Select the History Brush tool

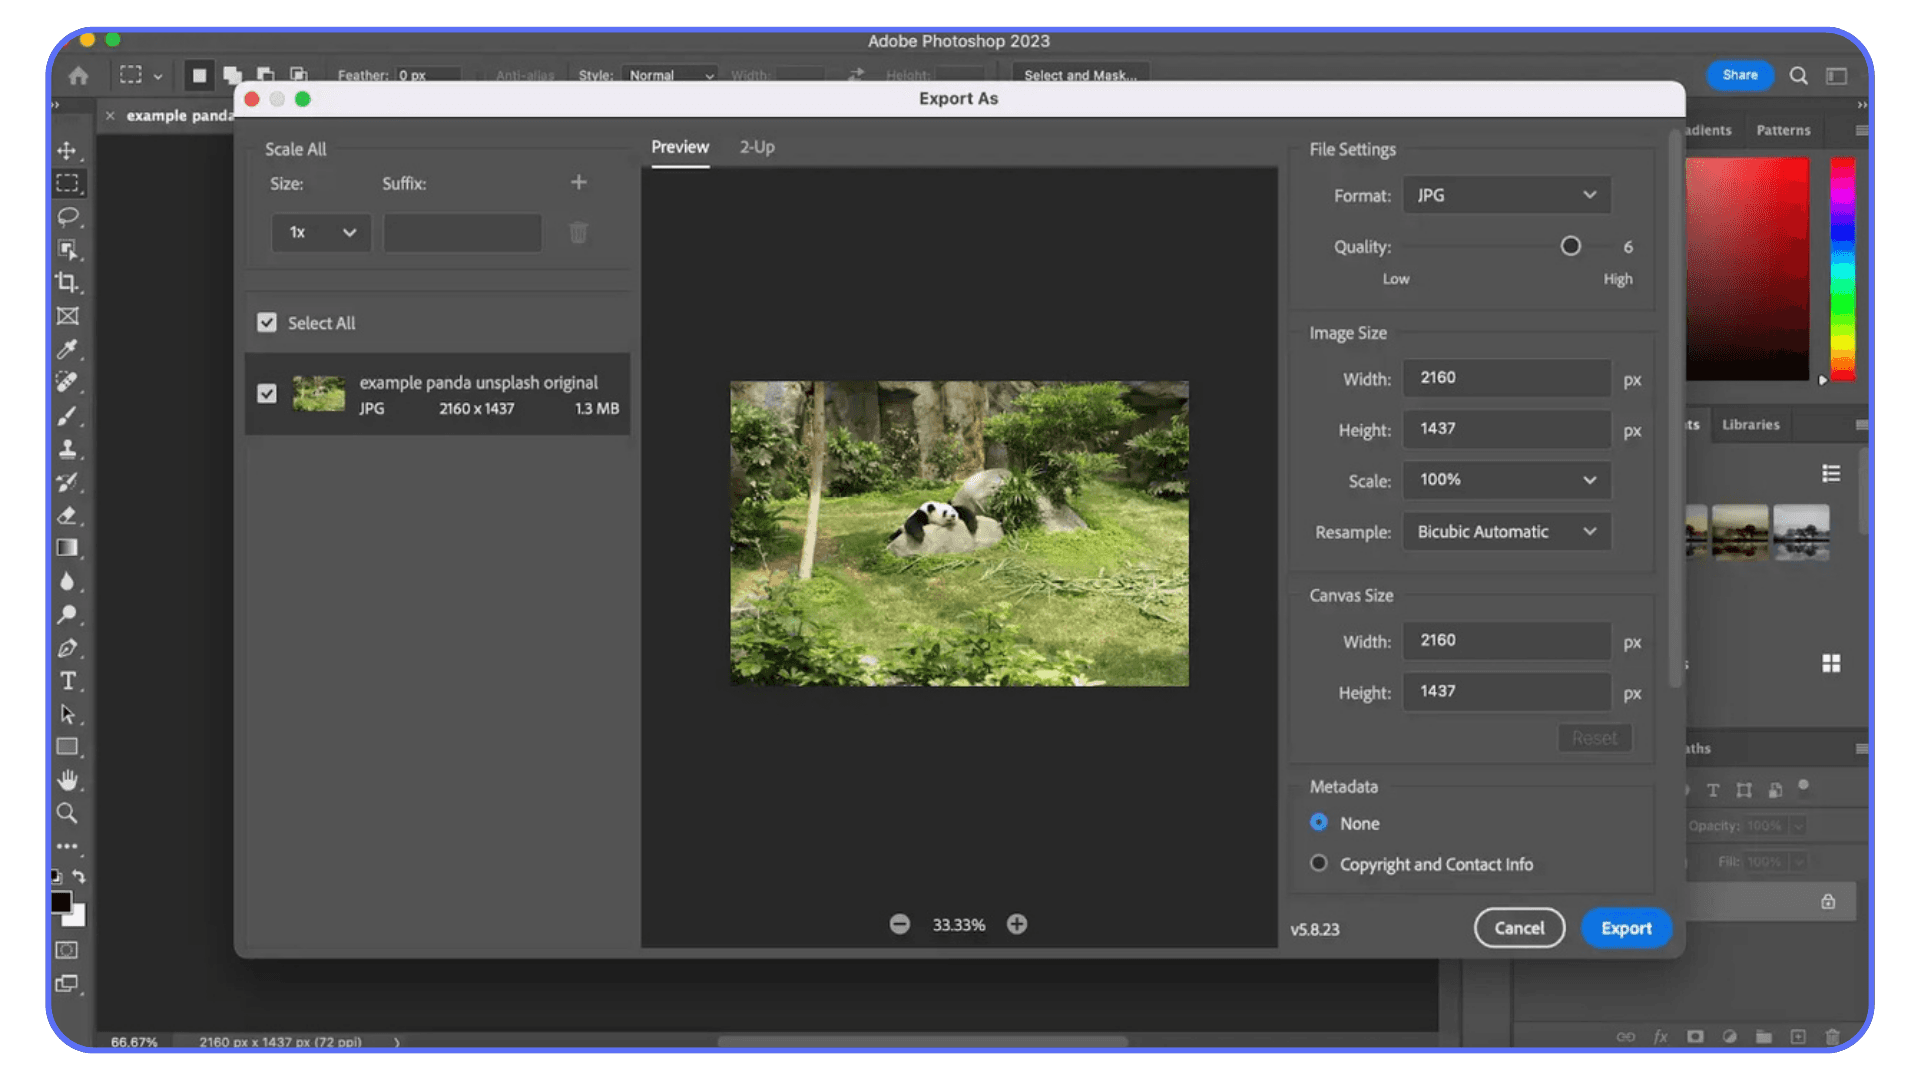(67, 482)
